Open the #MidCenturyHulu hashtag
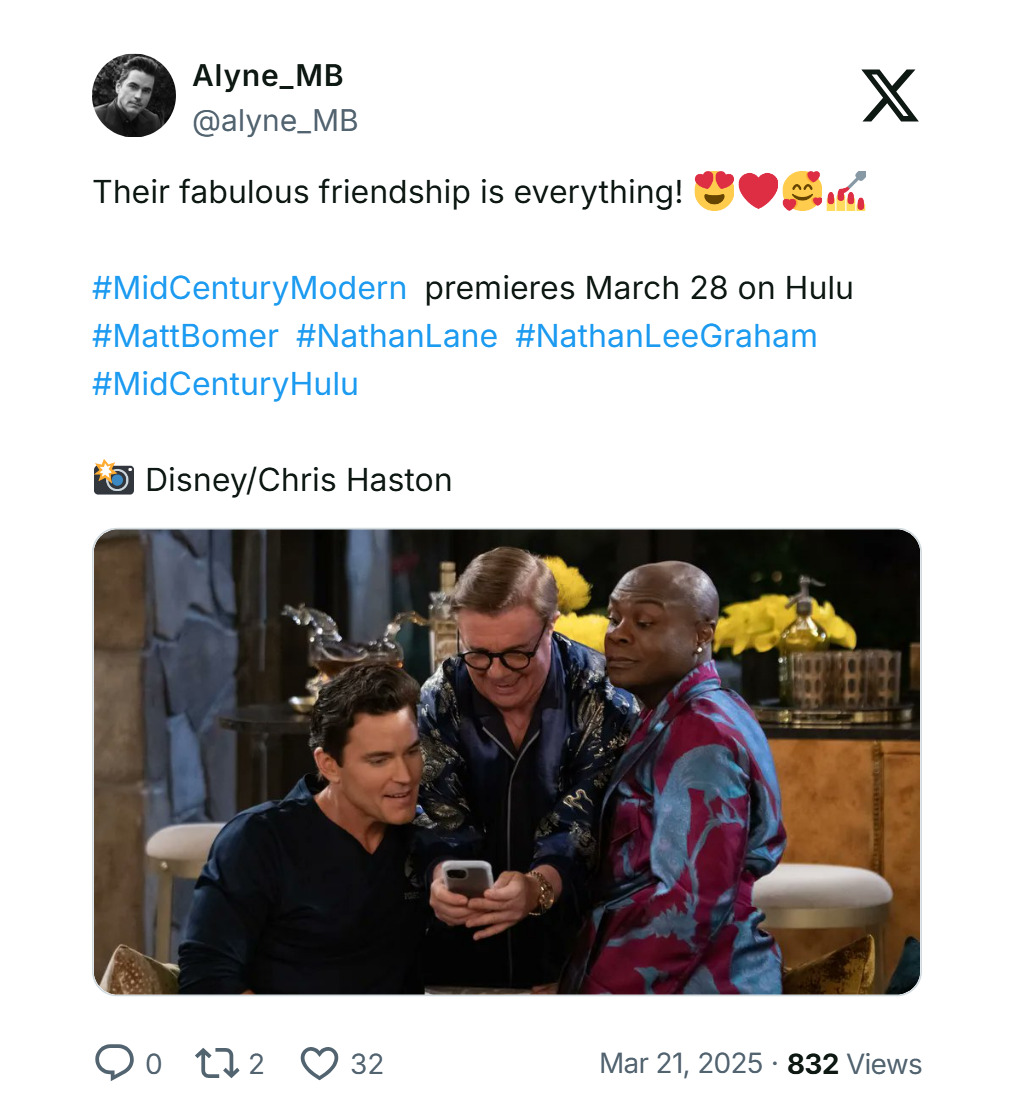 [x=225, y=384]
